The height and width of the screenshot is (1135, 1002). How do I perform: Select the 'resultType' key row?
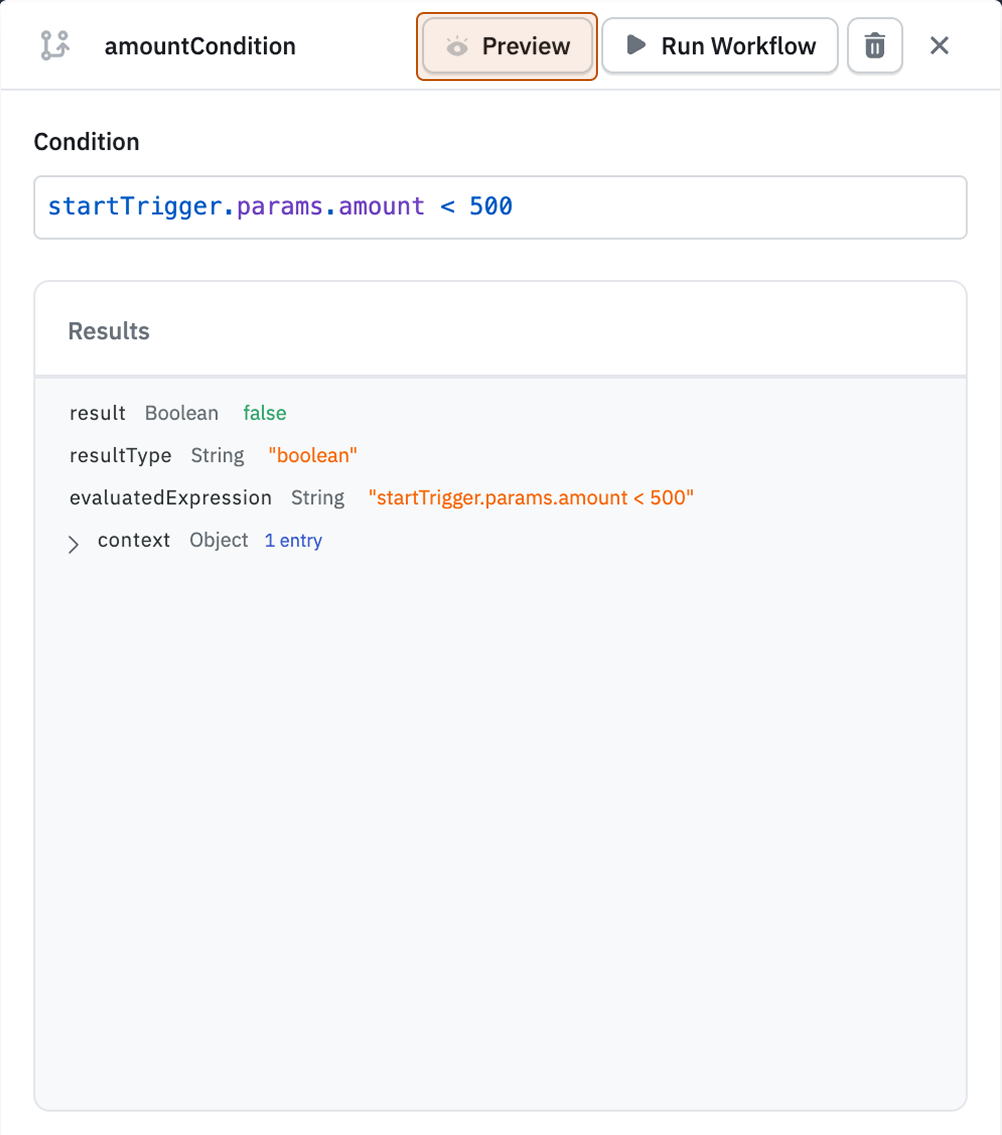pyautogui.click(x=120, y=456)
